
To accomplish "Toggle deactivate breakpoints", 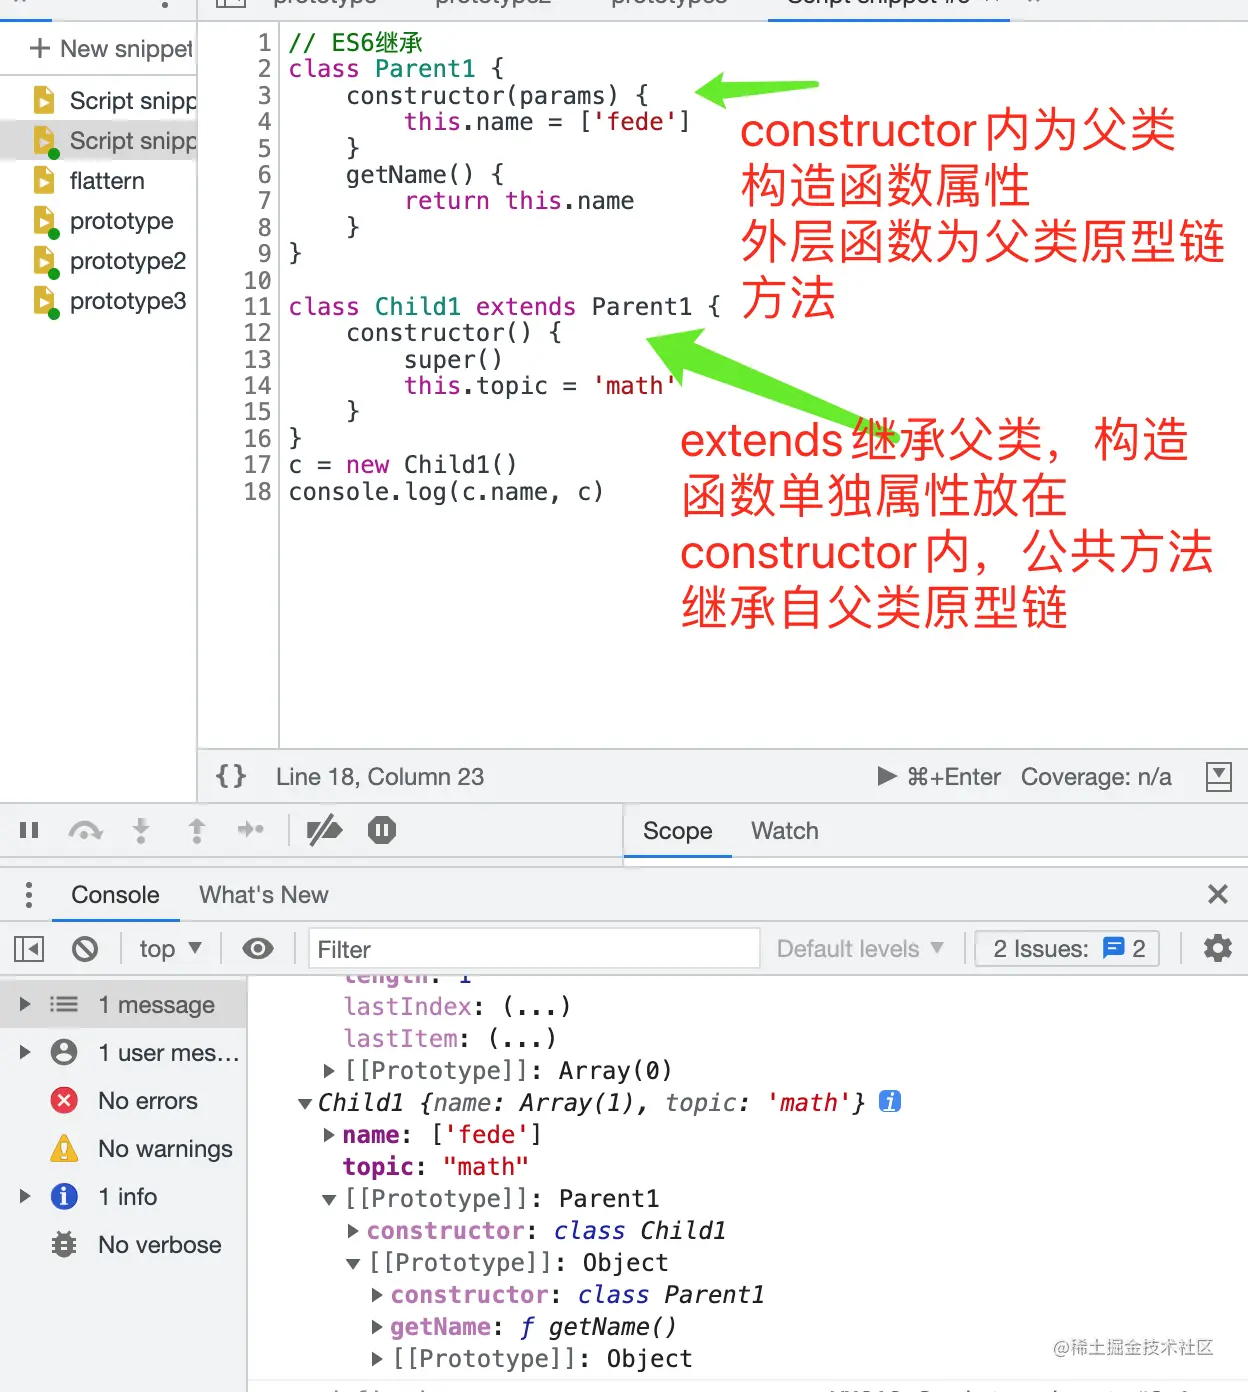I will pos(324,830).
